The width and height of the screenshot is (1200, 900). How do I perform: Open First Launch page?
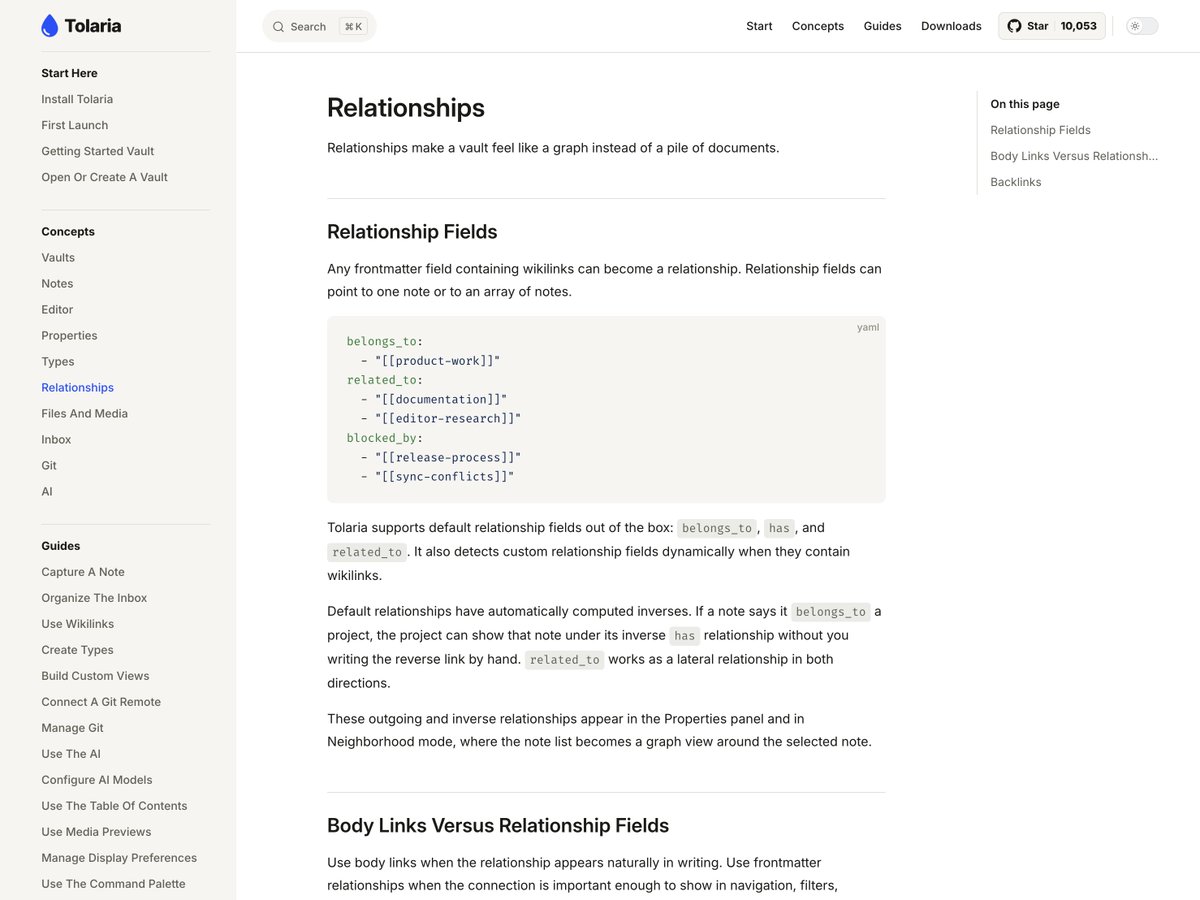(x=75, y=125)
